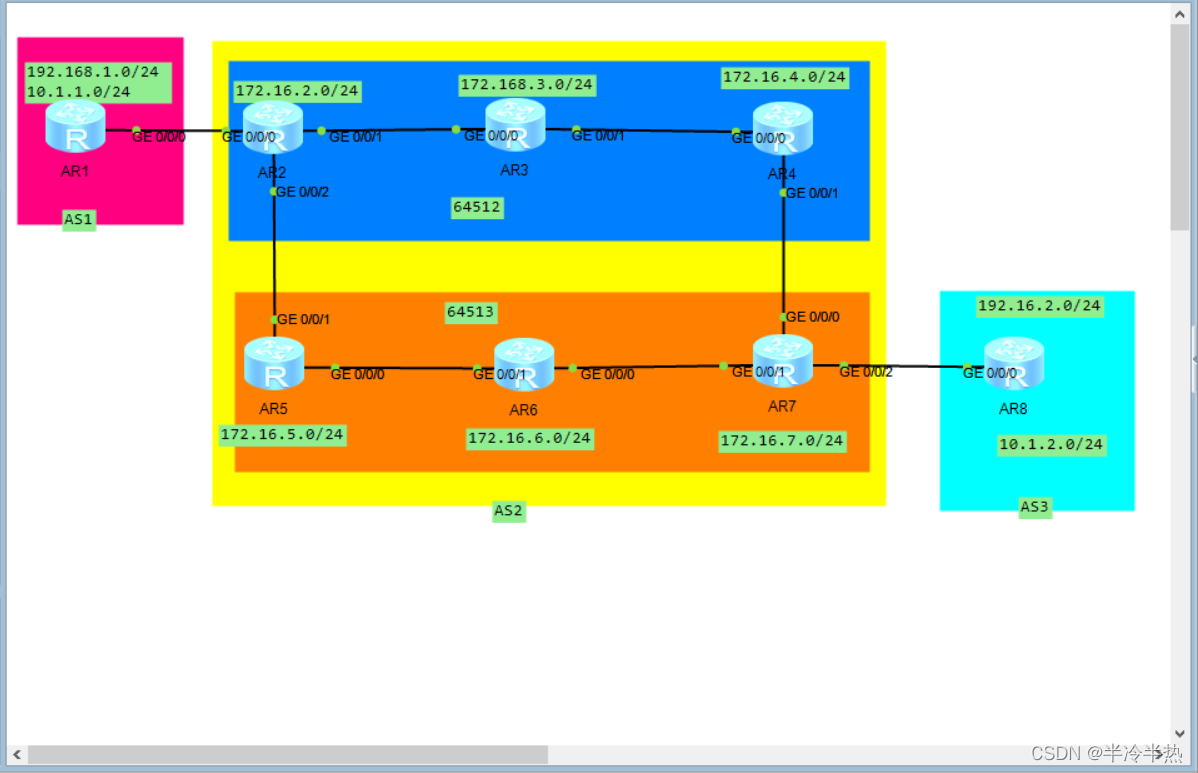Click the 172.16.2.0/24 network label
Viewport: 1198px width, 773px height.
point(297,91)
